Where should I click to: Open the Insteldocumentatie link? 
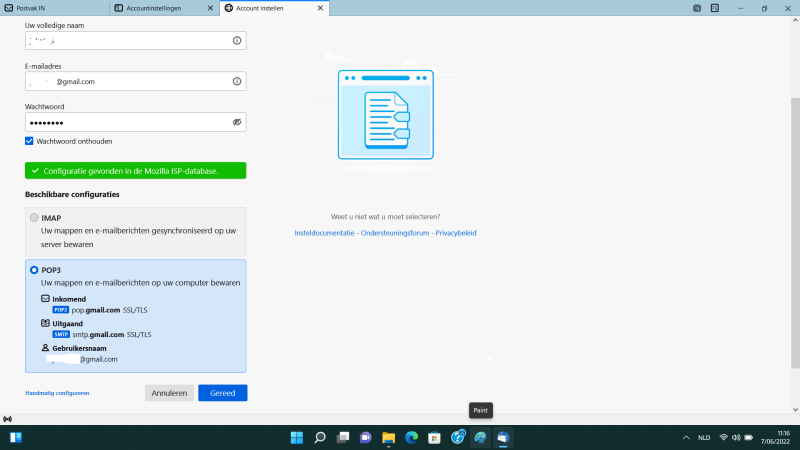click(324, 233)
